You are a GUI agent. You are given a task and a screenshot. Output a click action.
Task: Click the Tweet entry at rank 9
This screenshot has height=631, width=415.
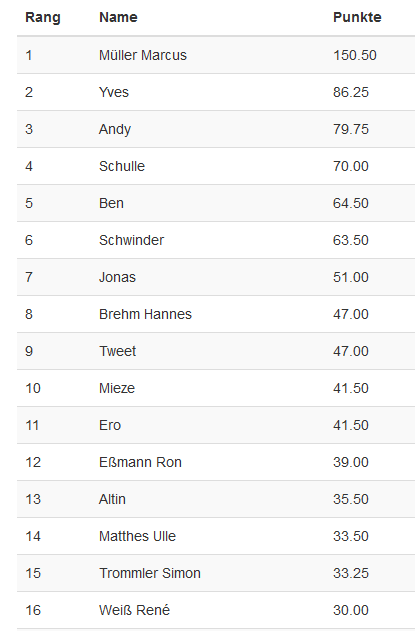(118, 351)
